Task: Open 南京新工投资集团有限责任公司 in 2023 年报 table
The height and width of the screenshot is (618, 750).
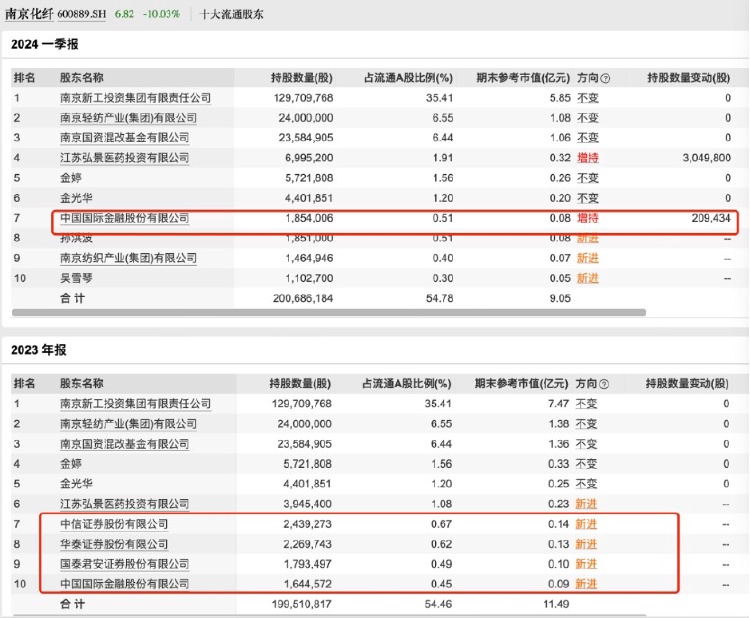Action: 135,404
